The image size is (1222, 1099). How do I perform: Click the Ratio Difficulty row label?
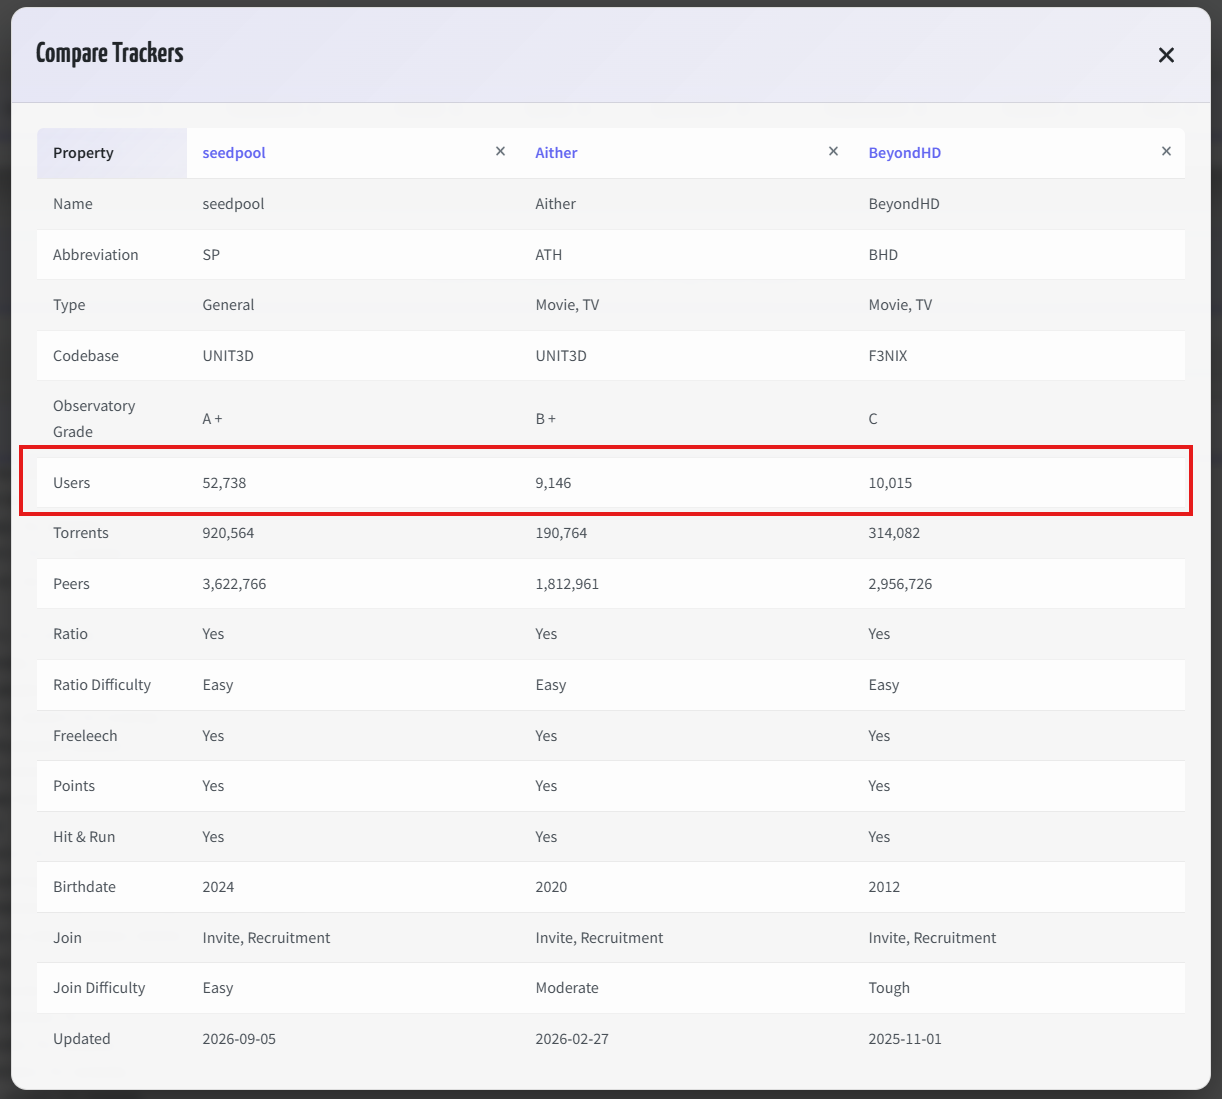coord(102,685)
